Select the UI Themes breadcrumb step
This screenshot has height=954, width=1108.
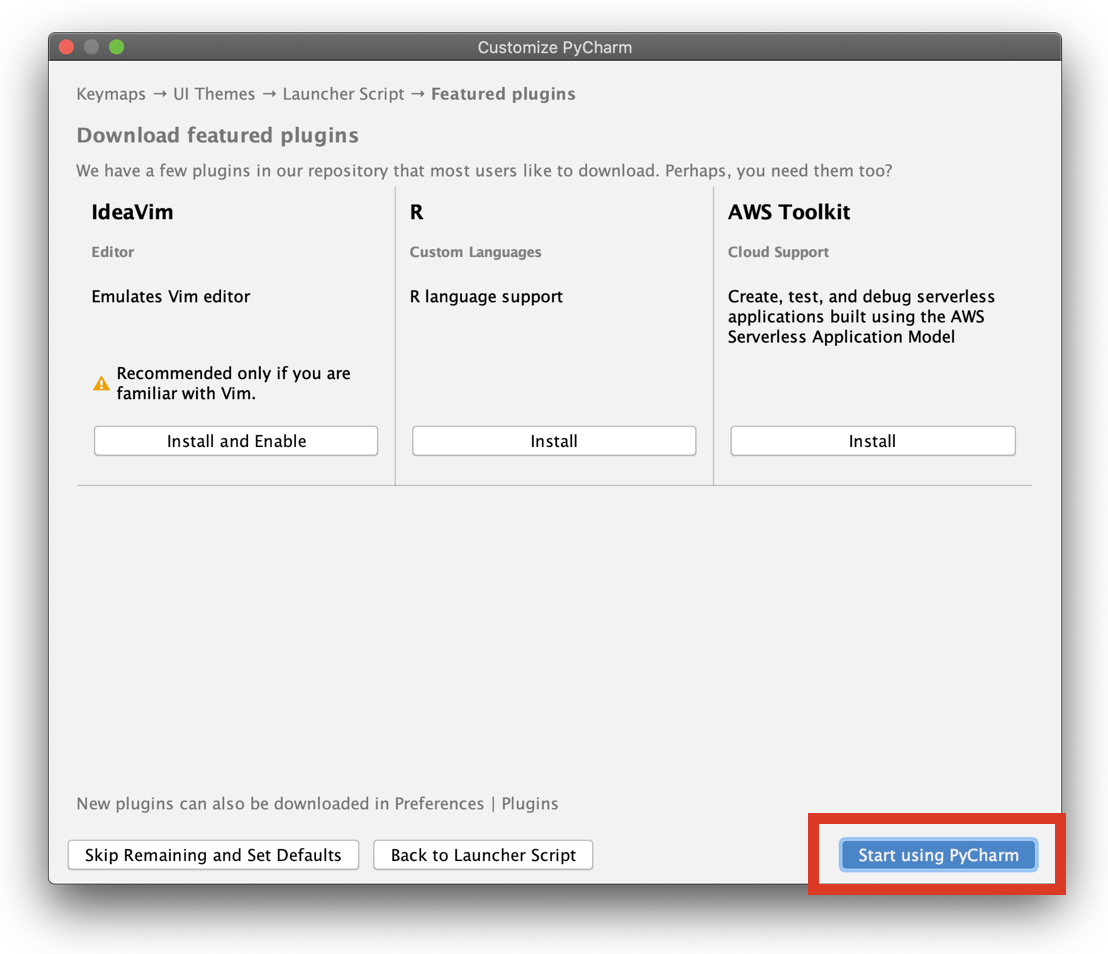(x=214, y=94)
